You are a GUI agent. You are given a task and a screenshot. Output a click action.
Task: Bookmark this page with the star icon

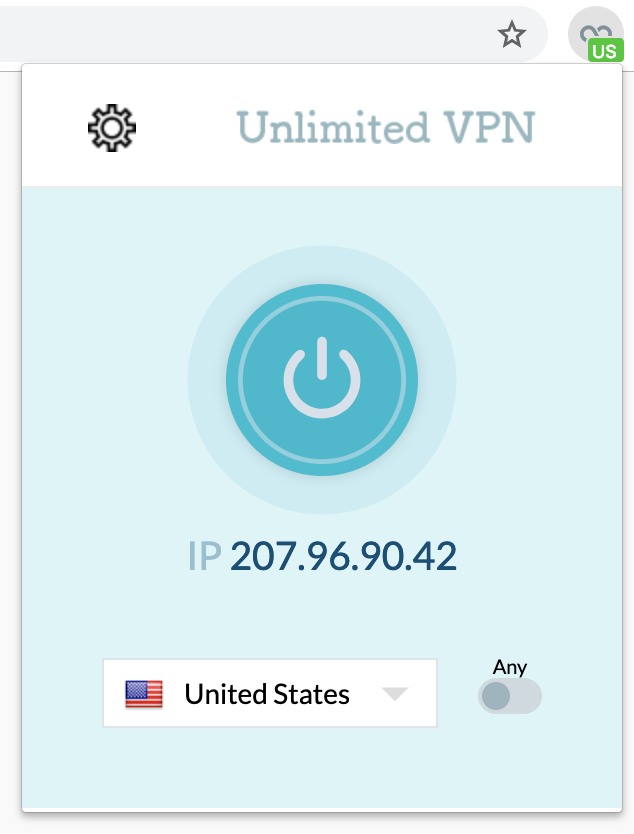512,36
